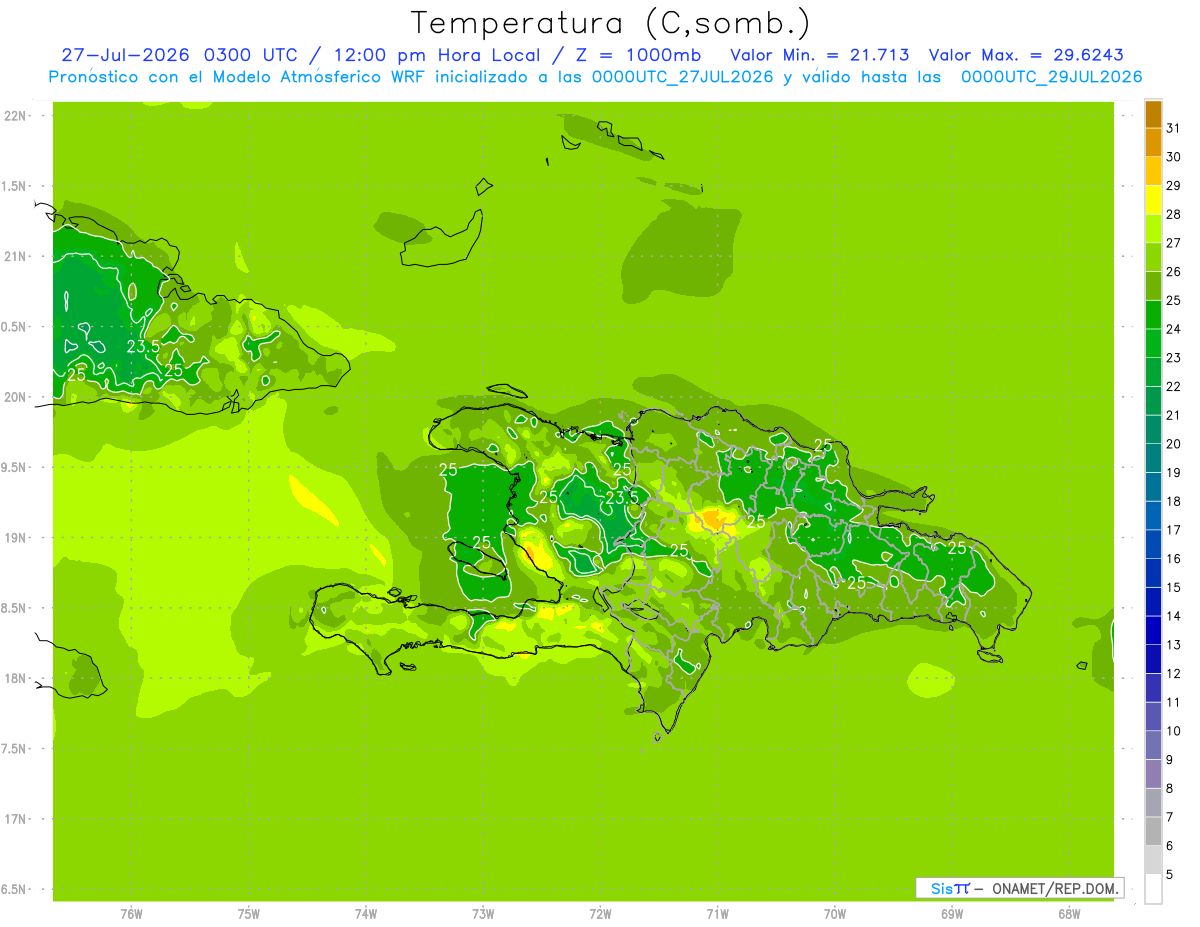Click the "70W" longitude label
1200x927 pixels.
pos(835,913)
